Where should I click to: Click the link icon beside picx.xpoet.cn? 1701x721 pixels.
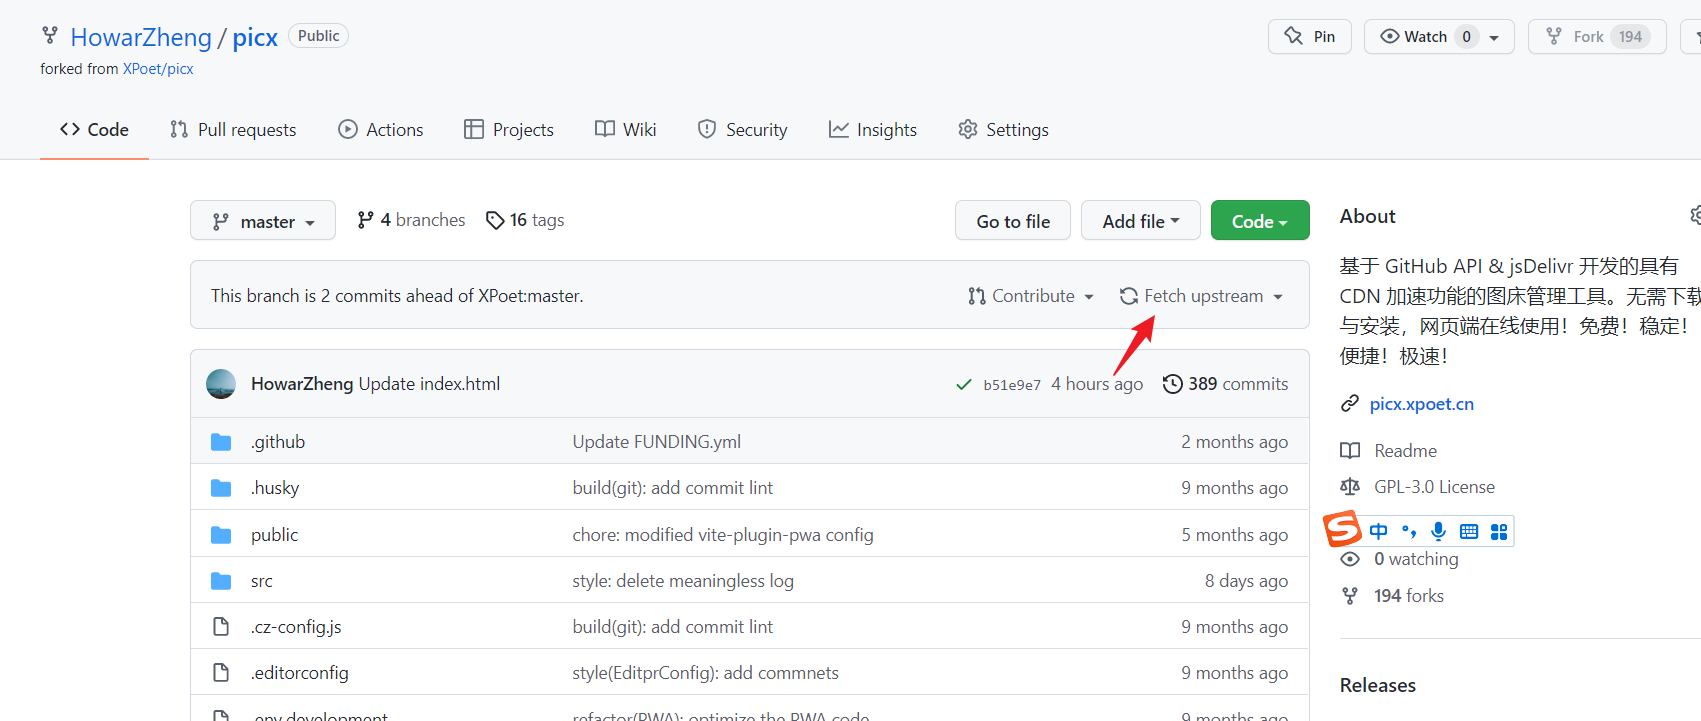tap(1350, 404)
